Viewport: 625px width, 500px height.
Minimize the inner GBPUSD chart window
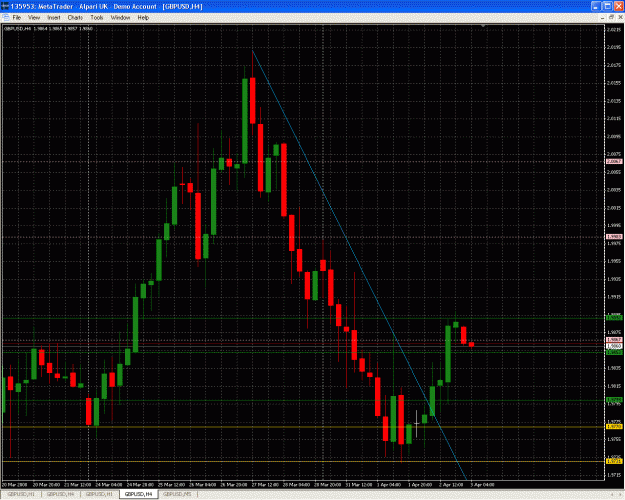click(x=603, y=18)
